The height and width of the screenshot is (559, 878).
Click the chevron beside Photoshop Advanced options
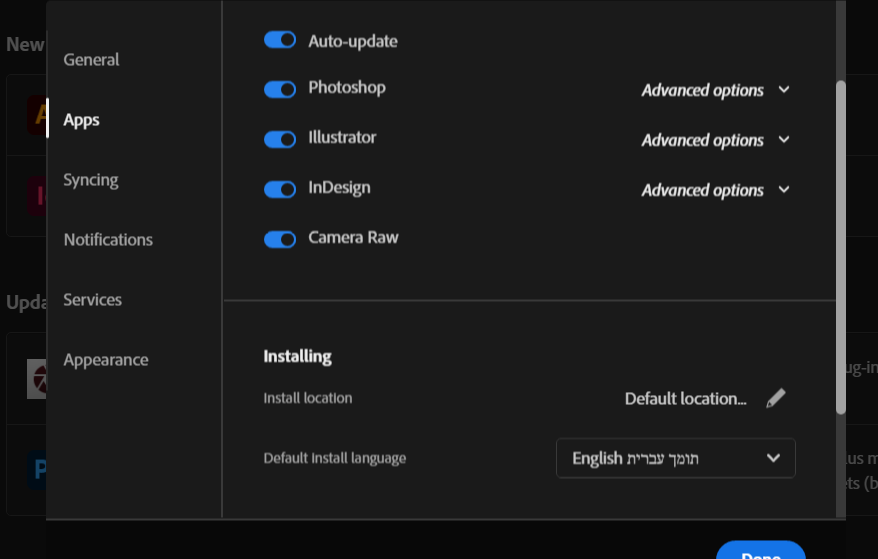click(784, 89)
